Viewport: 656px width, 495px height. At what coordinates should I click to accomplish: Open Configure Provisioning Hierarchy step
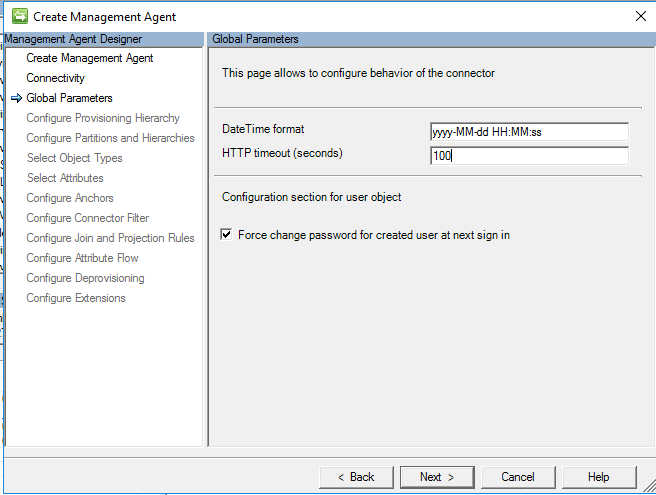point(103,118)
